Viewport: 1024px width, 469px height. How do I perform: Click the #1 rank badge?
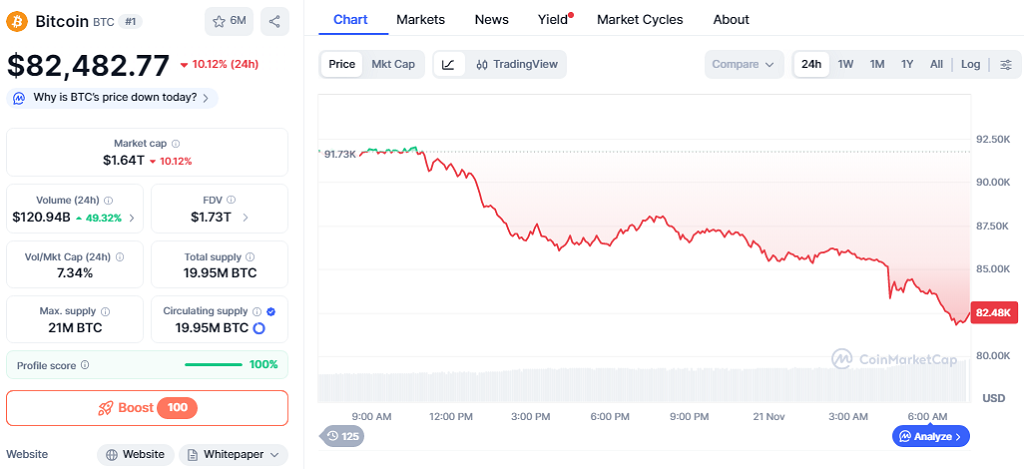130,22
